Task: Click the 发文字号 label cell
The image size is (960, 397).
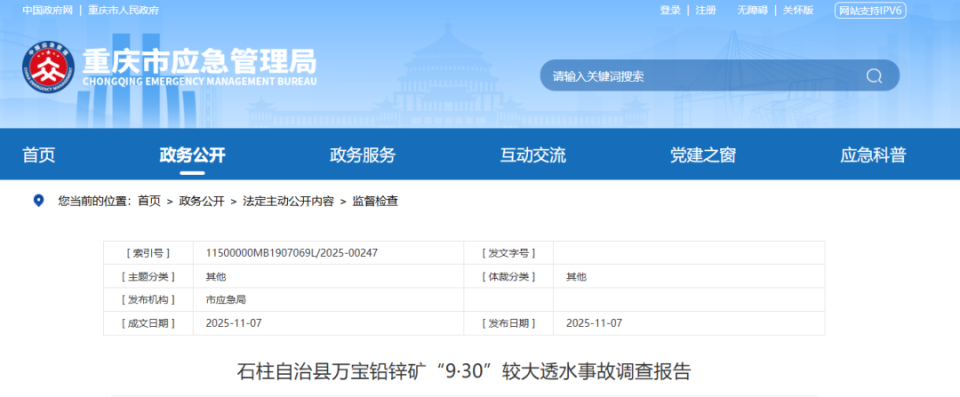Action: (509, 253)
